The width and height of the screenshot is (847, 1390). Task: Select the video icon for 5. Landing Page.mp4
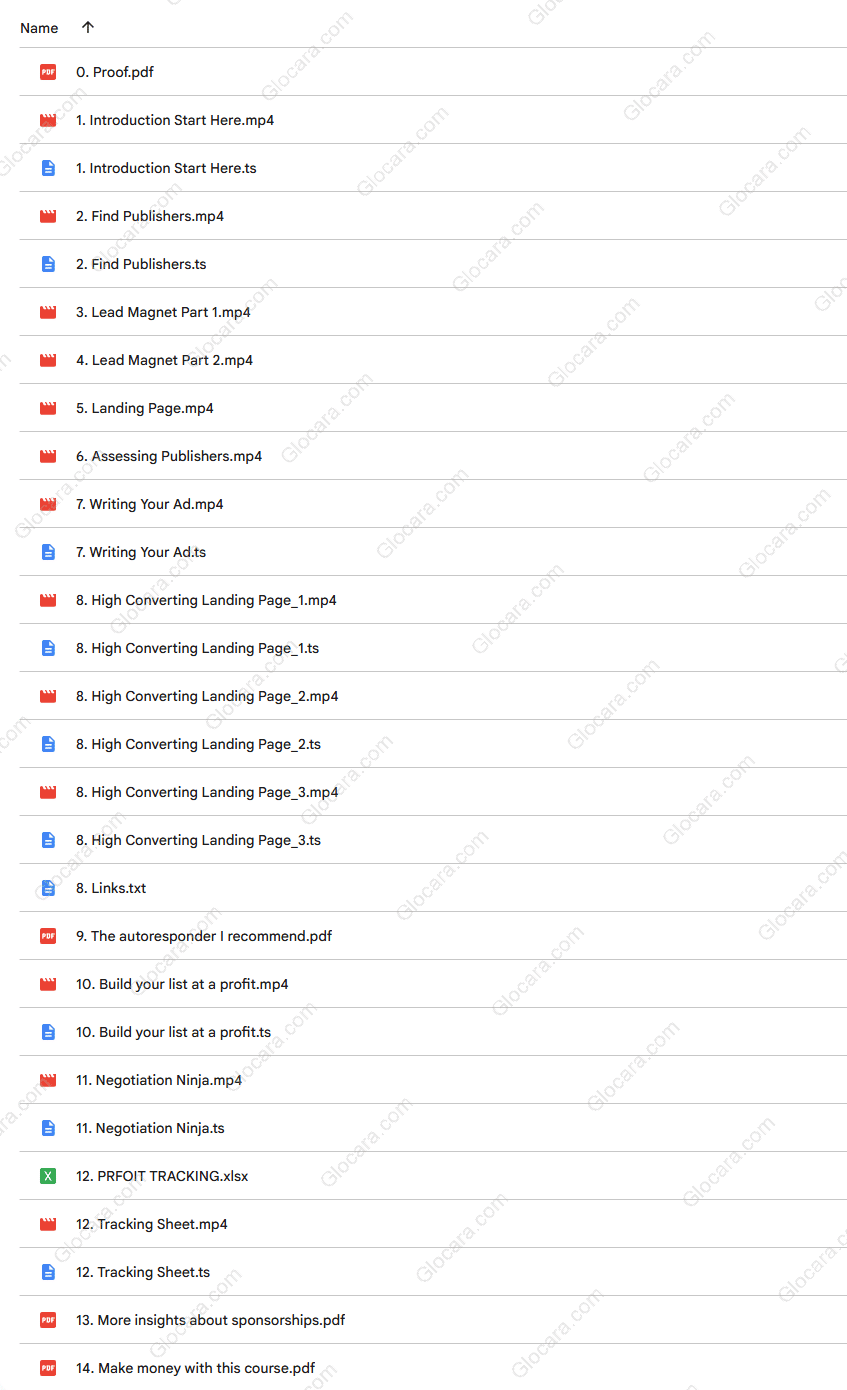coord(47,408)
